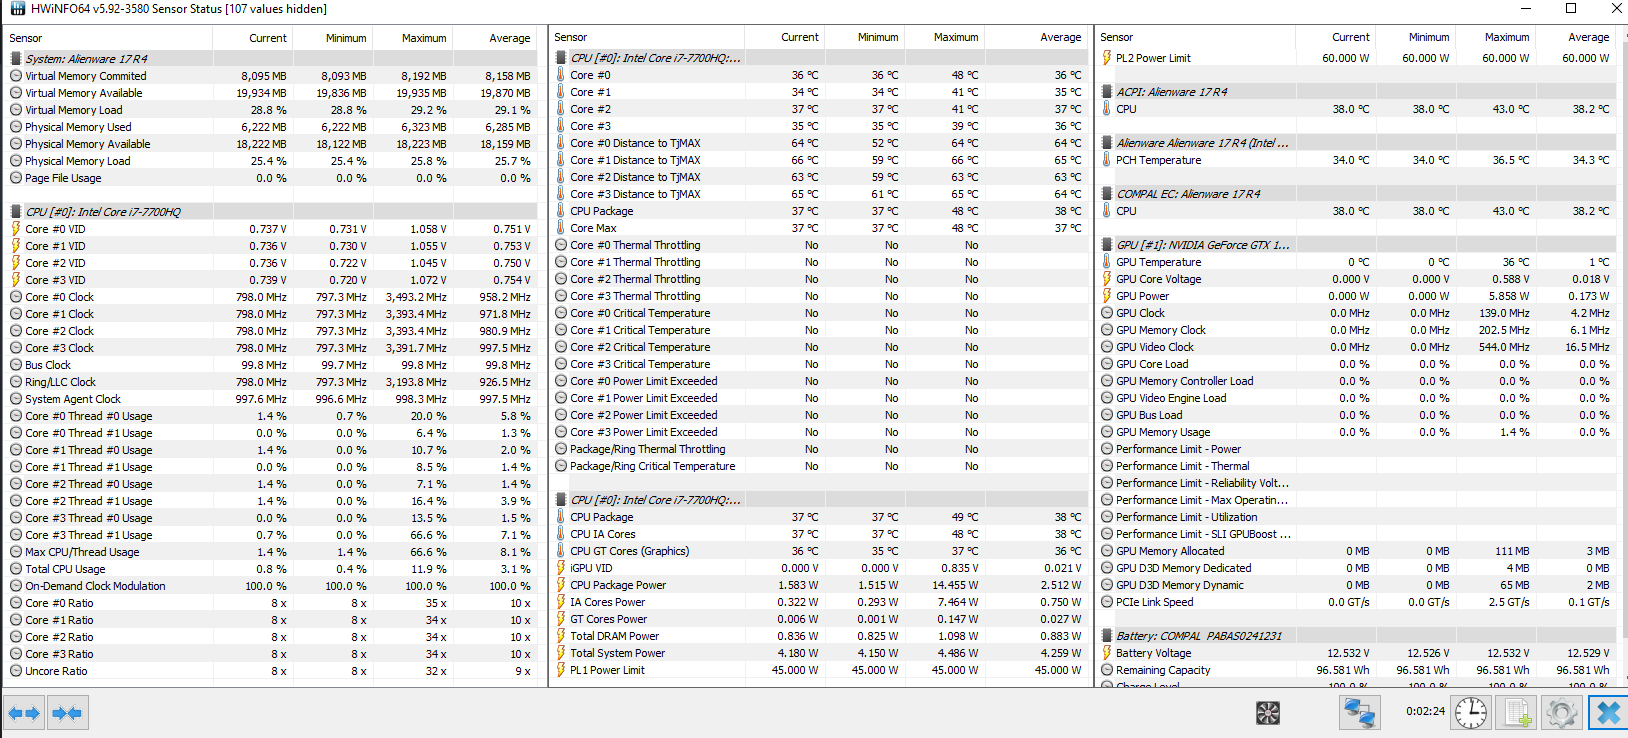Click the expand sensor columns arrows icon
The image size is (1628, 738).
tap(24, 713)
